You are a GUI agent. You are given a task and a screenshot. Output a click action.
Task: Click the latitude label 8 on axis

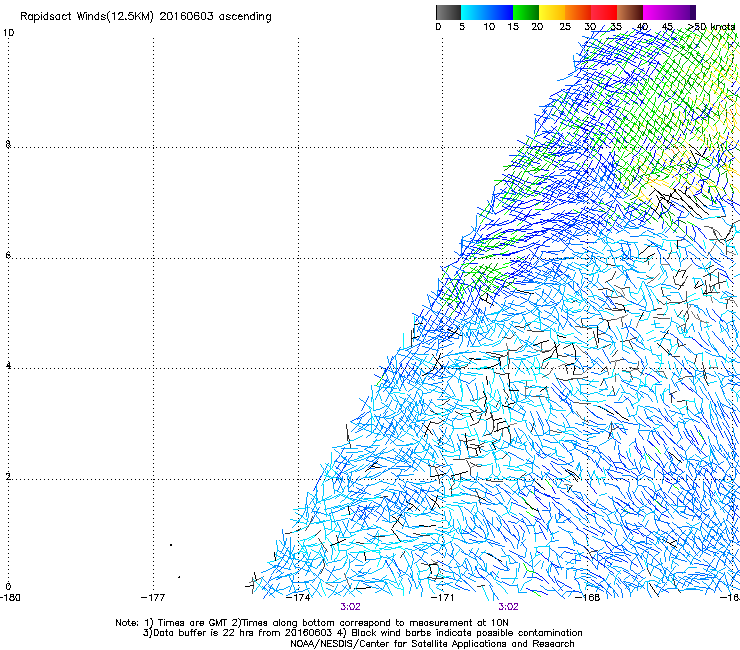pyautogui.click(x=8, y=144)
